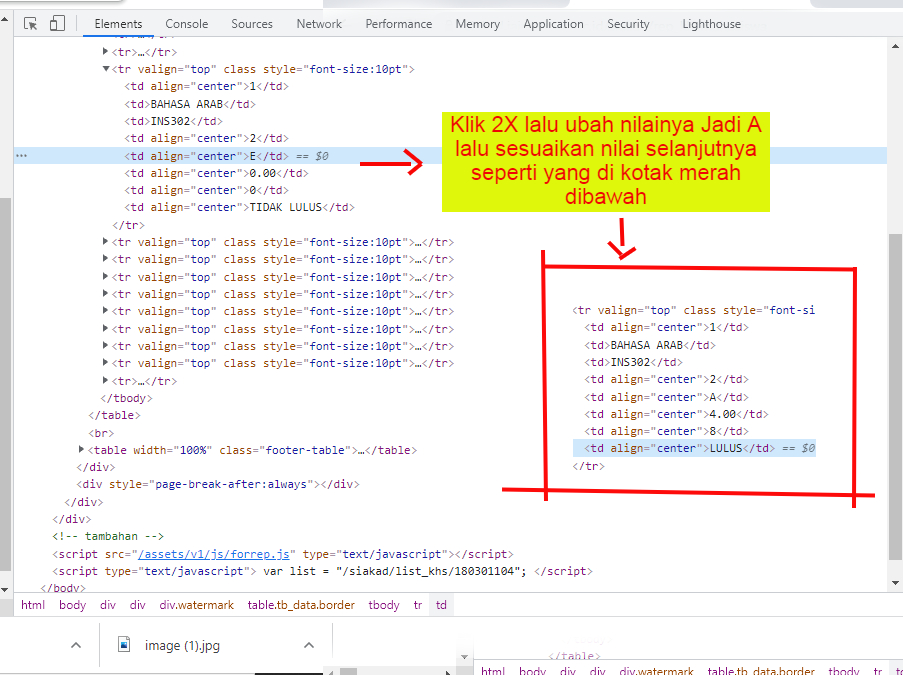Click the left page scrollbar up arrow

pyautogui.click(x=5, y=19)
